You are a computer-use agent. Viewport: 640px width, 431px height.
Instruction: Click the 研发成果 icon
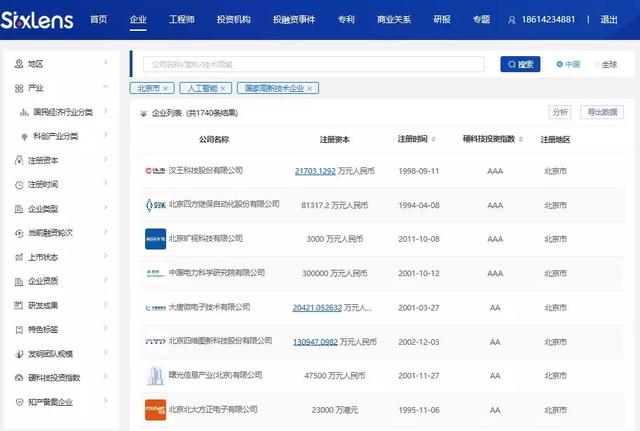point(19,305)
